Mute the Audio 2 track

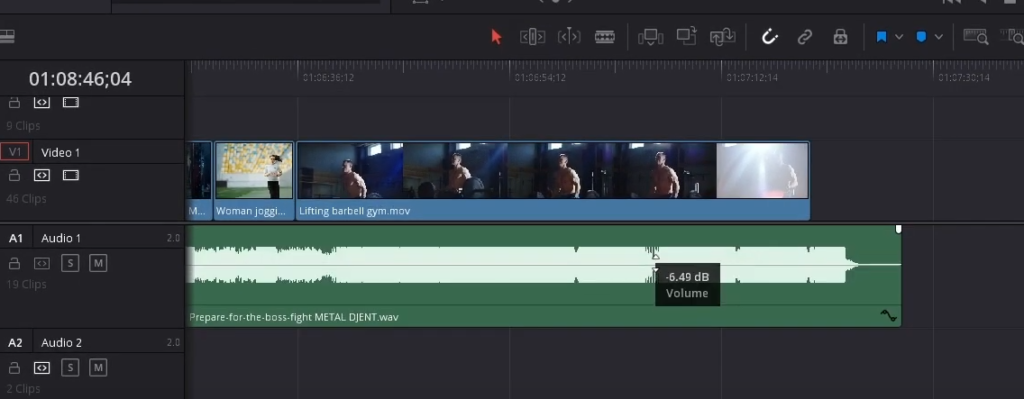(98, 368)
